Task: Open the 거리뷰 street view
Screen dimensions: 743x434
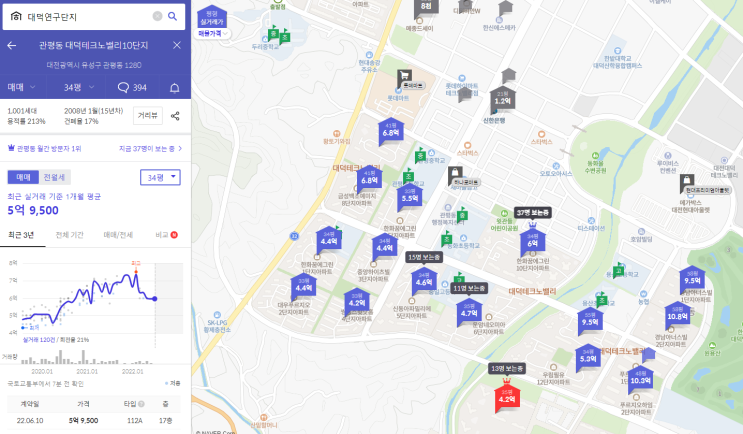Action: click(148, 116)
